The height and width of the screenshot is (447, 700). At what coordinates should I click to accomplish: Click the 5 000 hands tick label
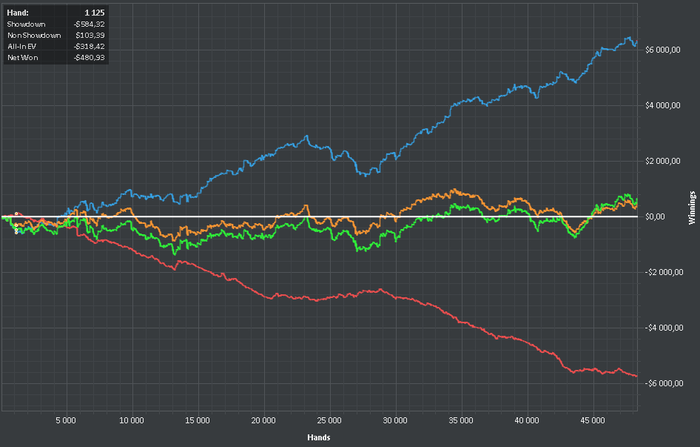66,421
